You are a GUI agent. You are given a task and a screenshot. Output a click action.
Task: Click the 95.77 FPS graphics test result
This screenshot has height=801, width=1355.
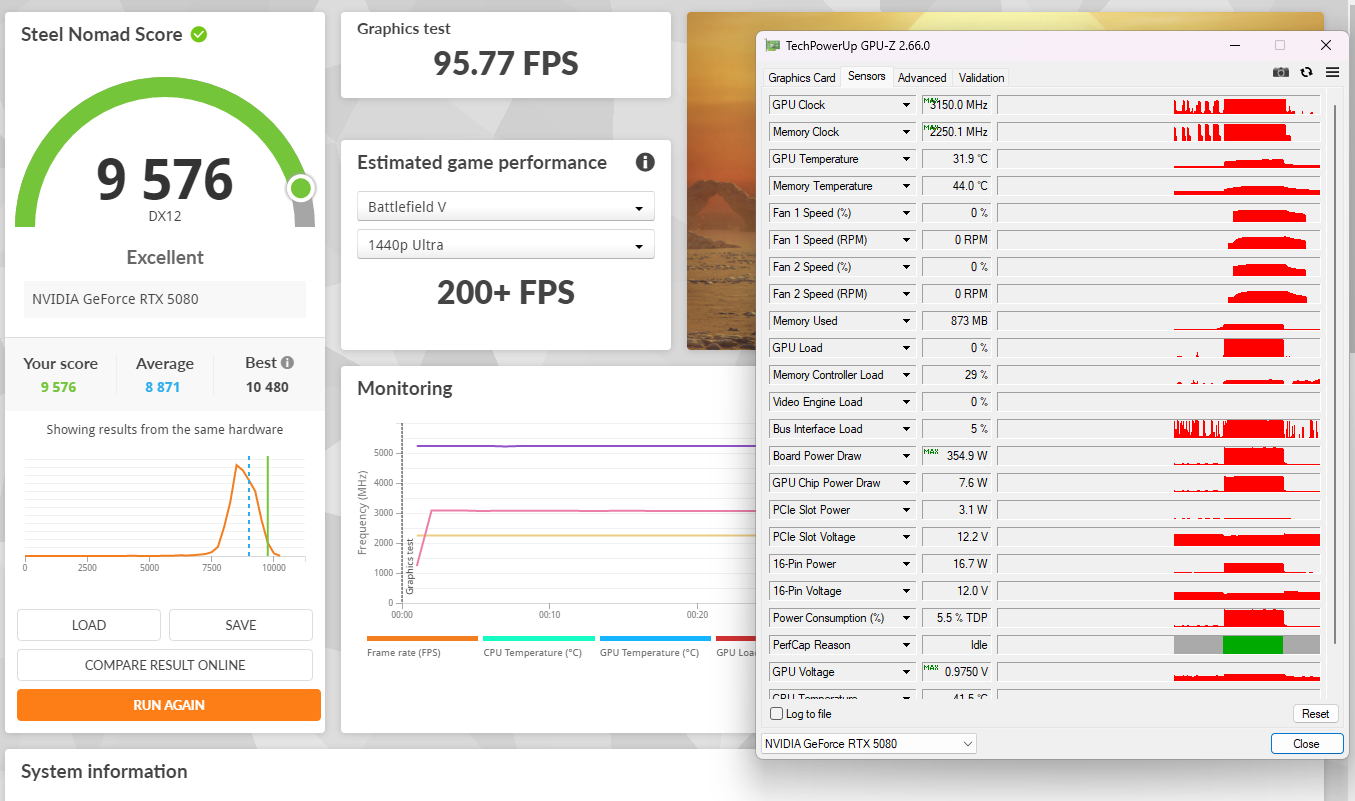pos(506,64)
